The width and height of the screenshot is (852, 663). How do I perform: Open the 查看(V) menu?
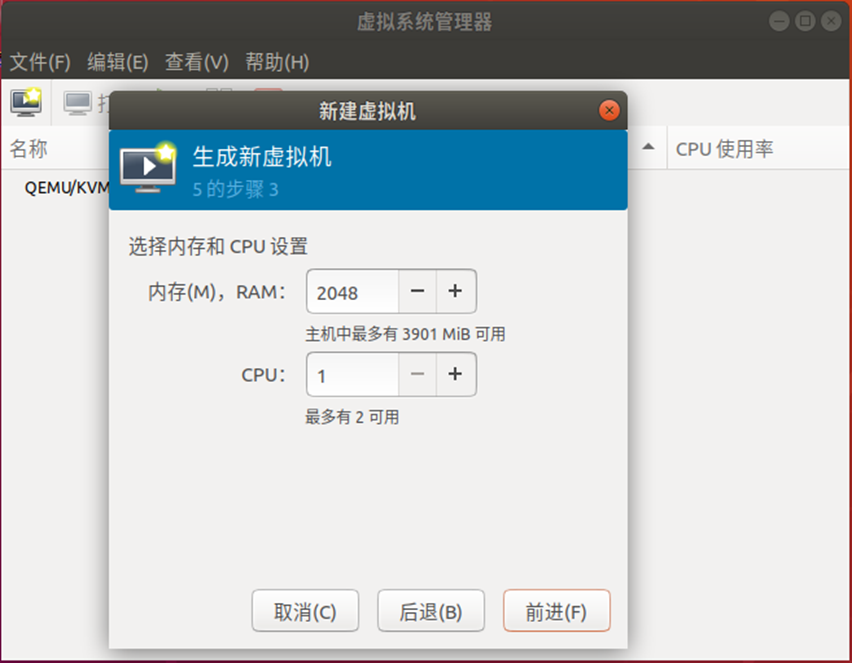coord(197,62)
